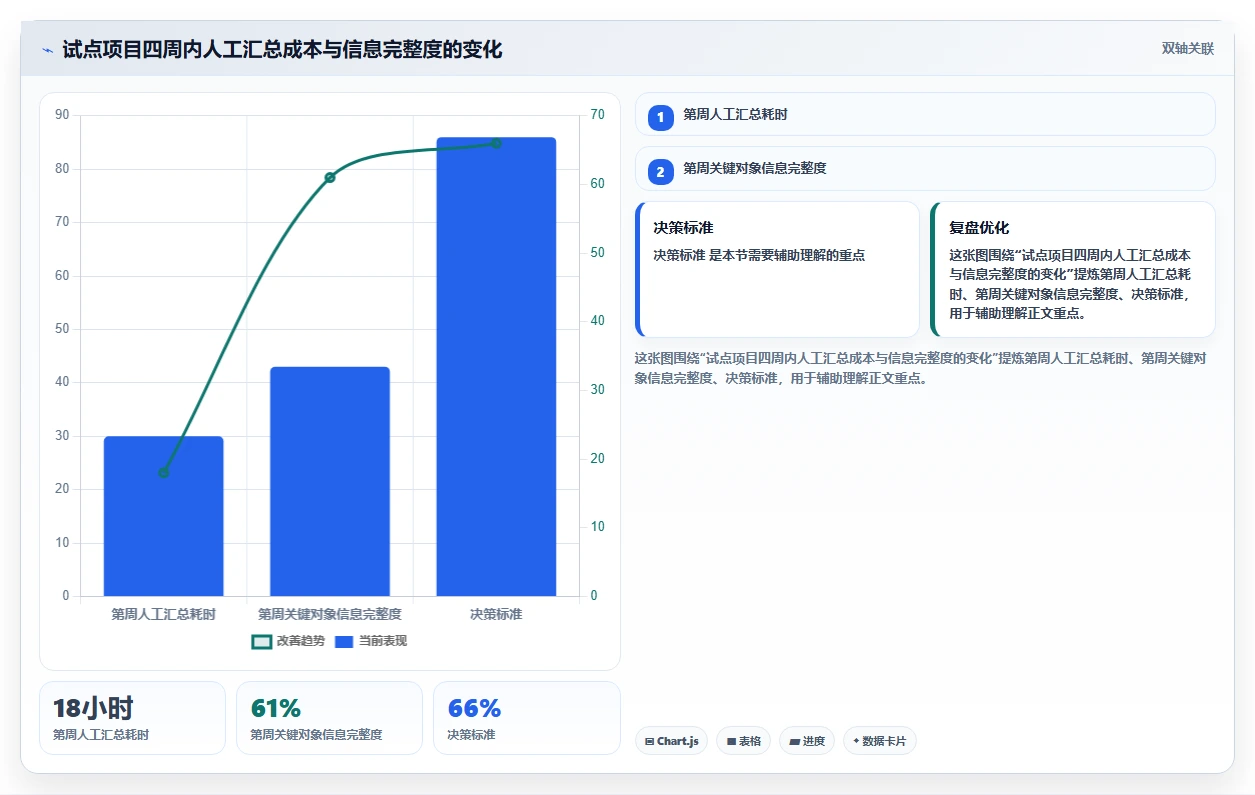Select the 第周人工汇总耗时 list row
Viewport: 1255px width, 795px height.
925,114
